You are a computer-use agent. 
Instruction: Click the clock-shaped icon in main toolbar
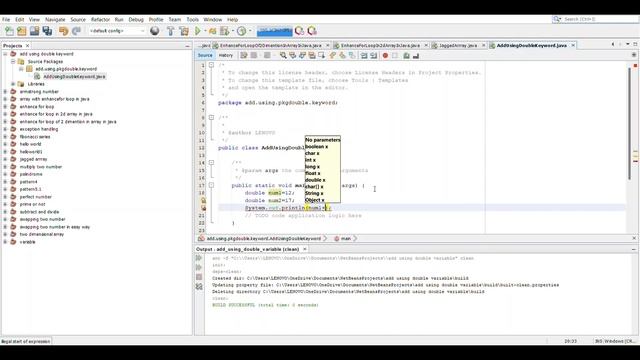[242, 31]
